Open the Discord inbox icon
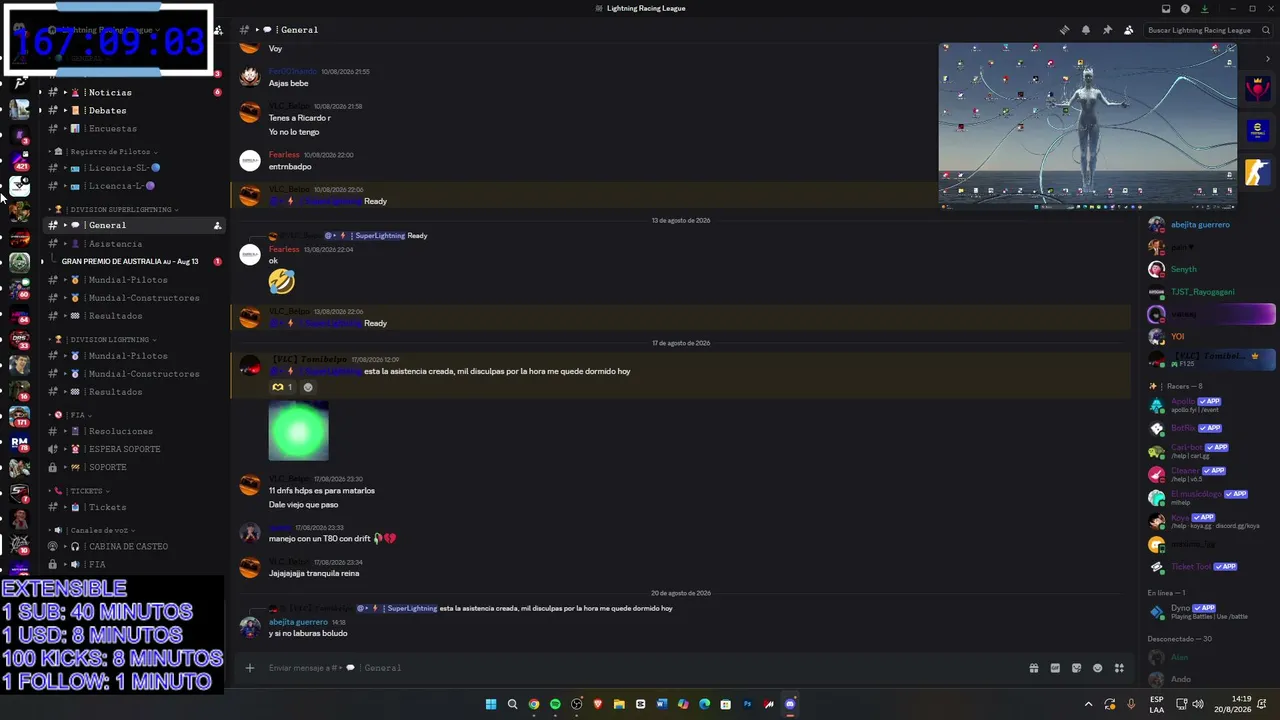 tap(1166, 9)
